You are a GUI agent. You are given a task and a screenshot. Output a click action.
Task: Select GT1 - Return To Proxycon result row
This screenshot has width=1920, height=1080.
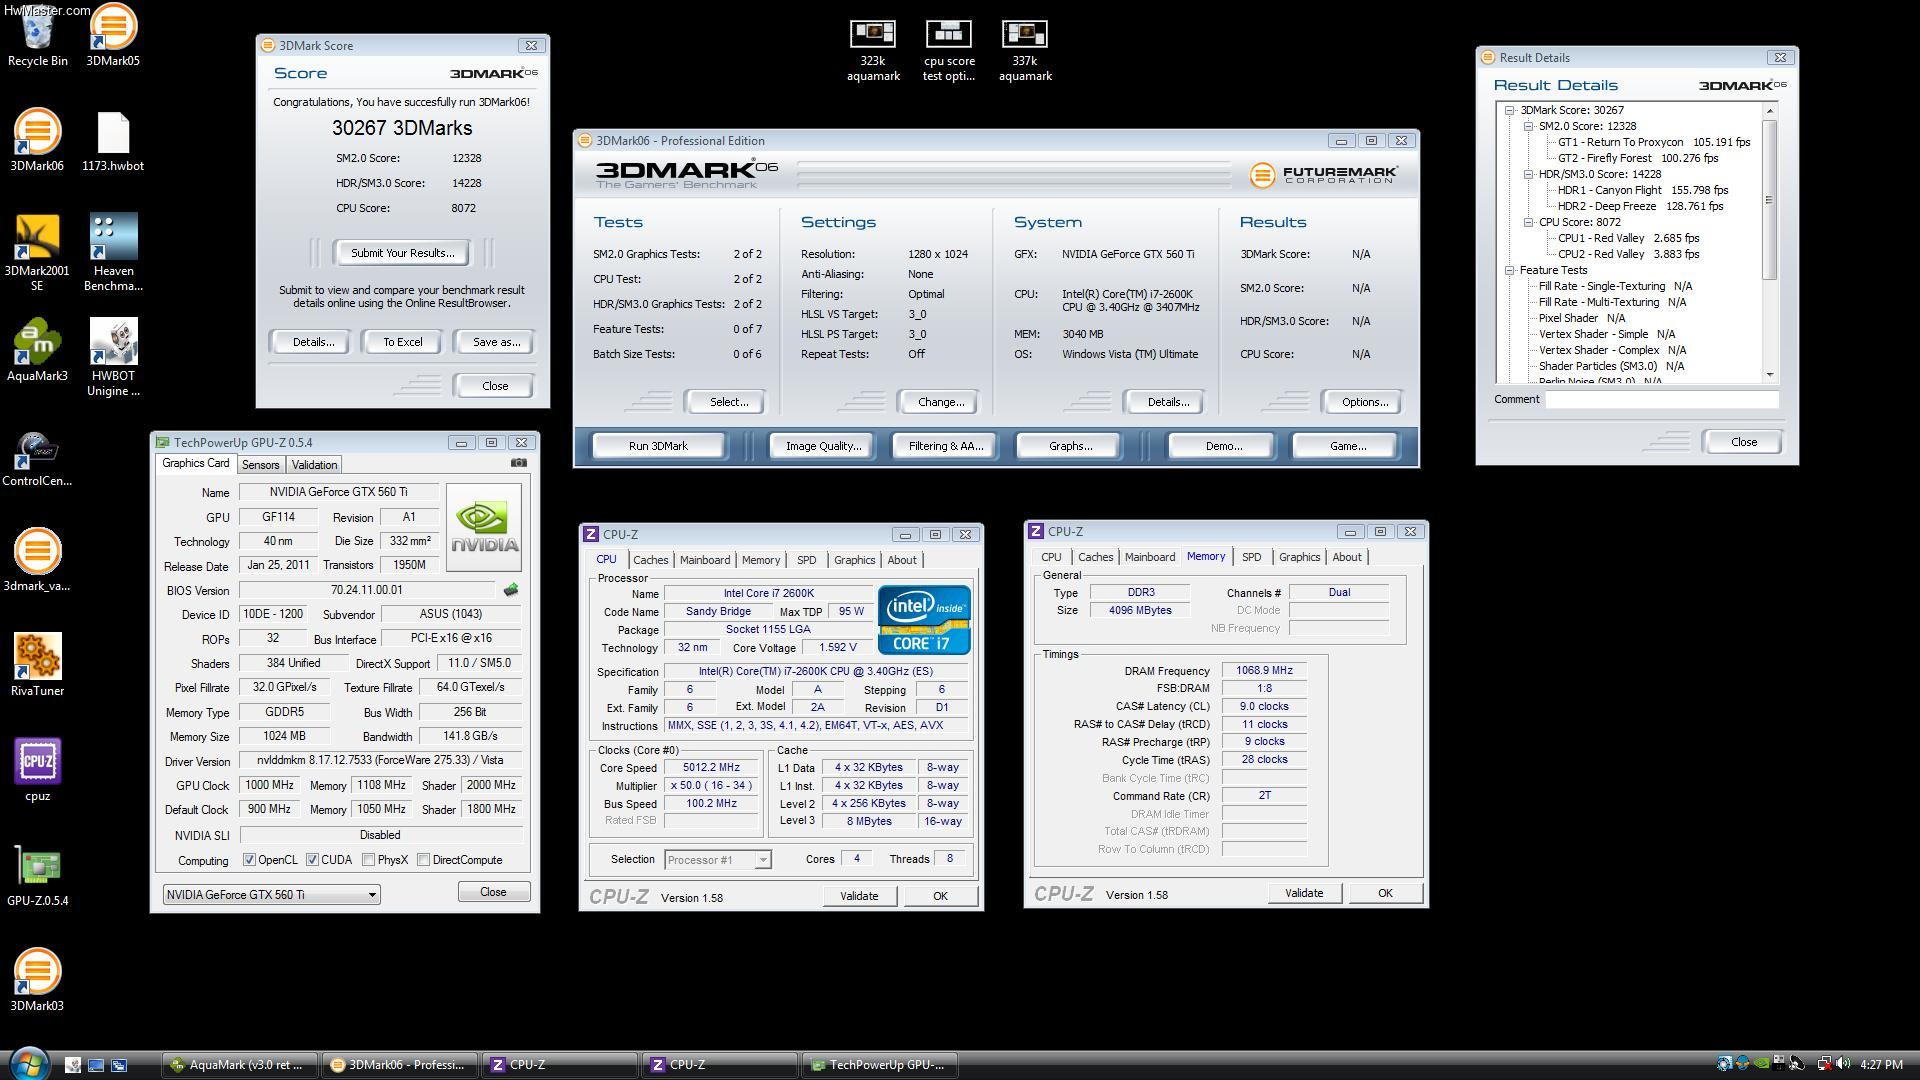coord(1654,142)
